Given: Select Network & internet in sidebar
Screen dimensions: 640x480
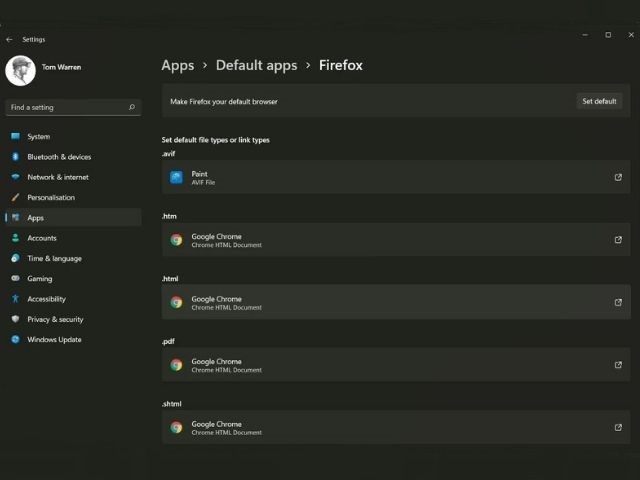Looking at the screenshot, I should pos(57,177).
